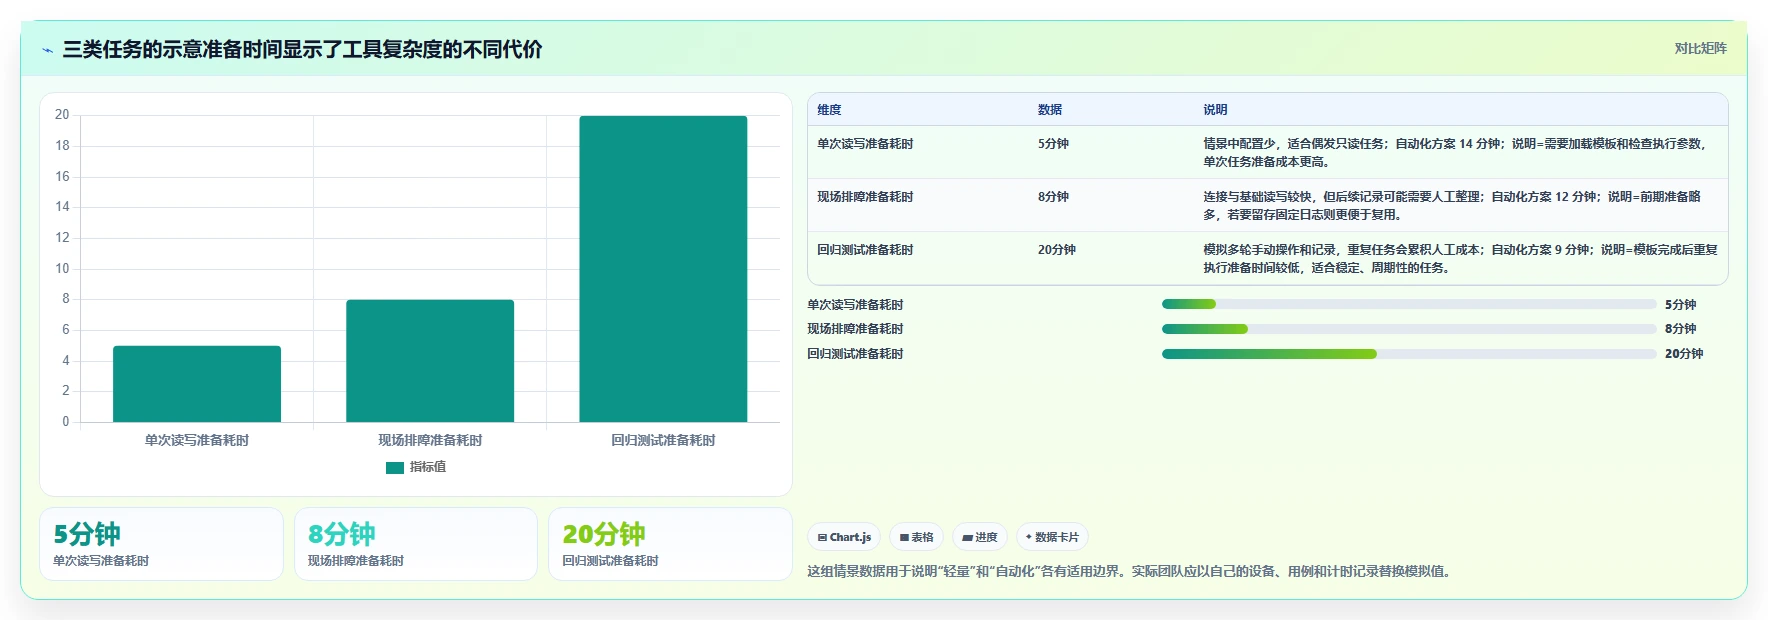Select the 8分钟 cell in the table
The width and height of the screenshot is (1768, 620).
pyautogui.click(x=1053, y=197)
